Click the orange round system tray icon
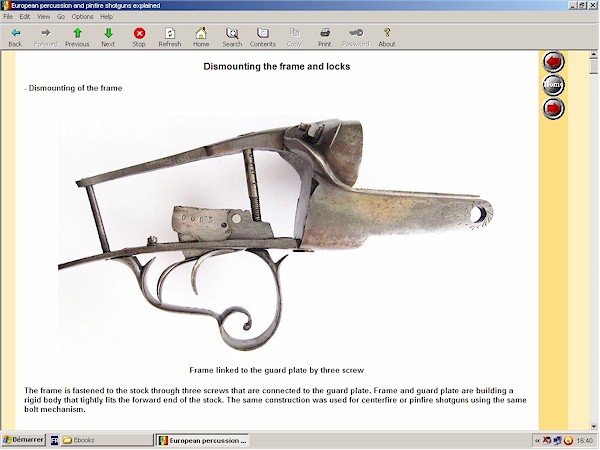This screenshot has width=600, height=450. pyautogui.click(x=568, y=441)
